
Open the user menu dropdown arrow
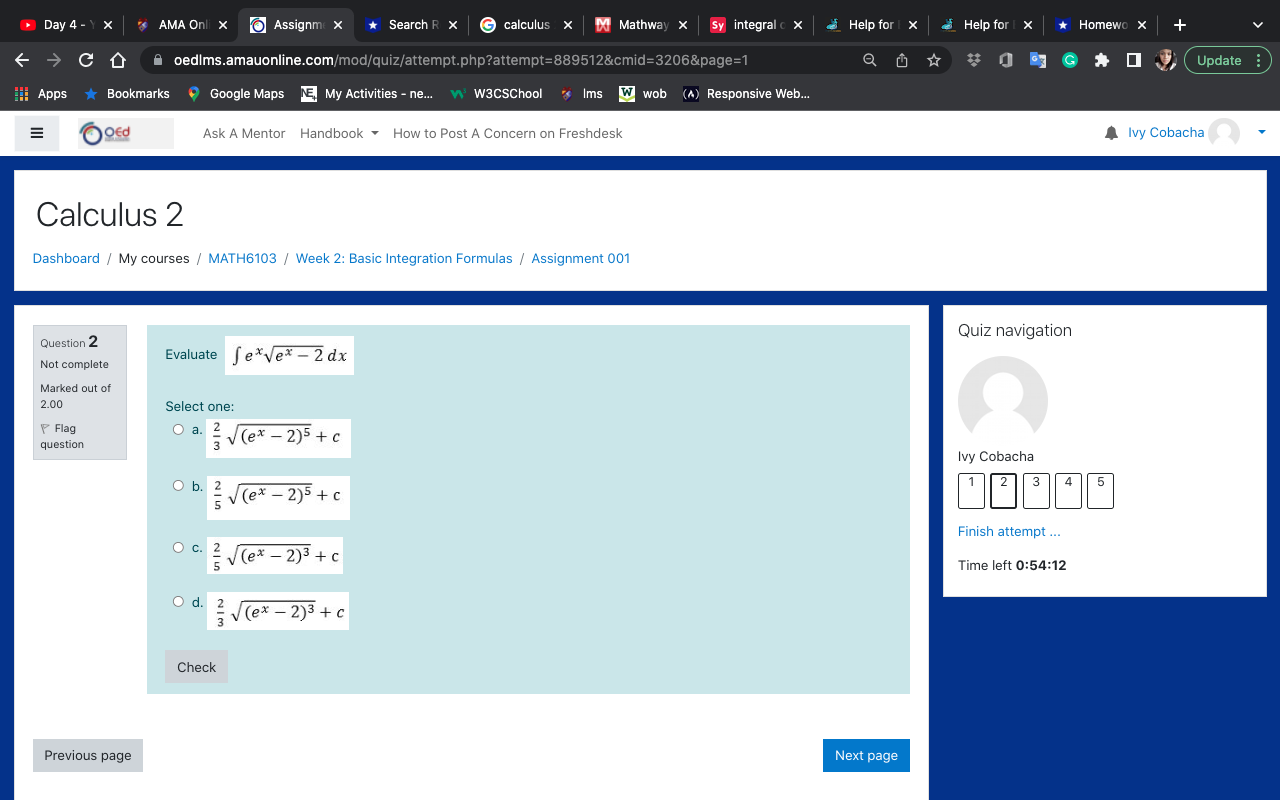(x=1261, y=132)
